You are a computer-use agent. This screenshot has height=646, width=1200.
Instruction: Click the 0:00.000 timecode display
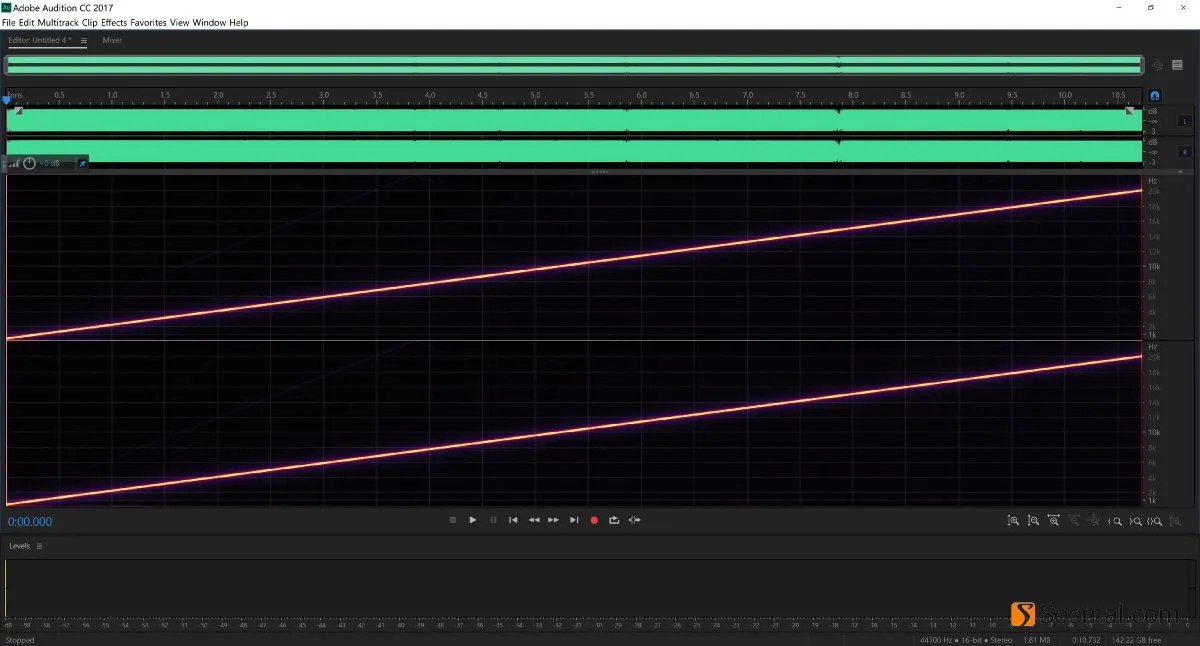(x=30, y=522)
